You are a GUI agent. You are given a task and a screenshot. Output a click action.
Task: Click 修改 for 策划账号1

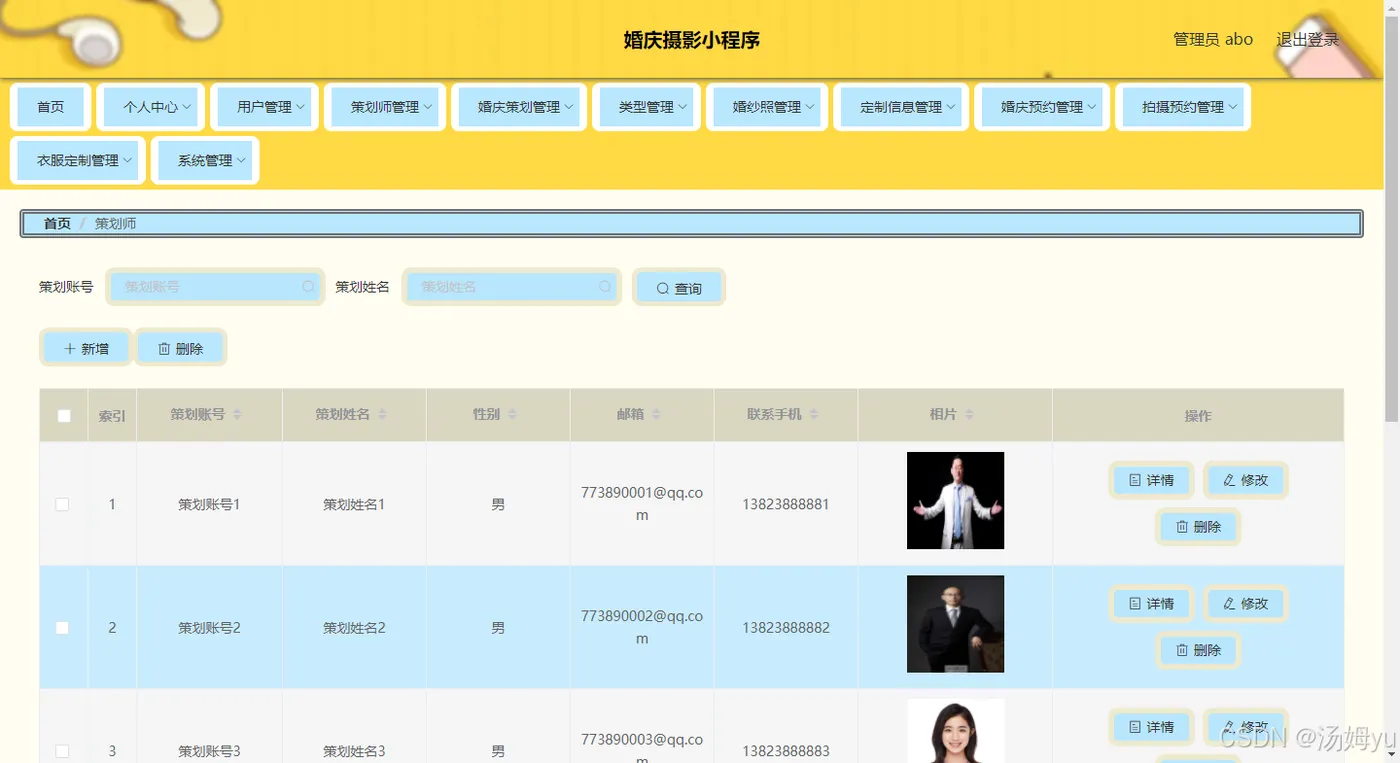(x=1245, y=480)
